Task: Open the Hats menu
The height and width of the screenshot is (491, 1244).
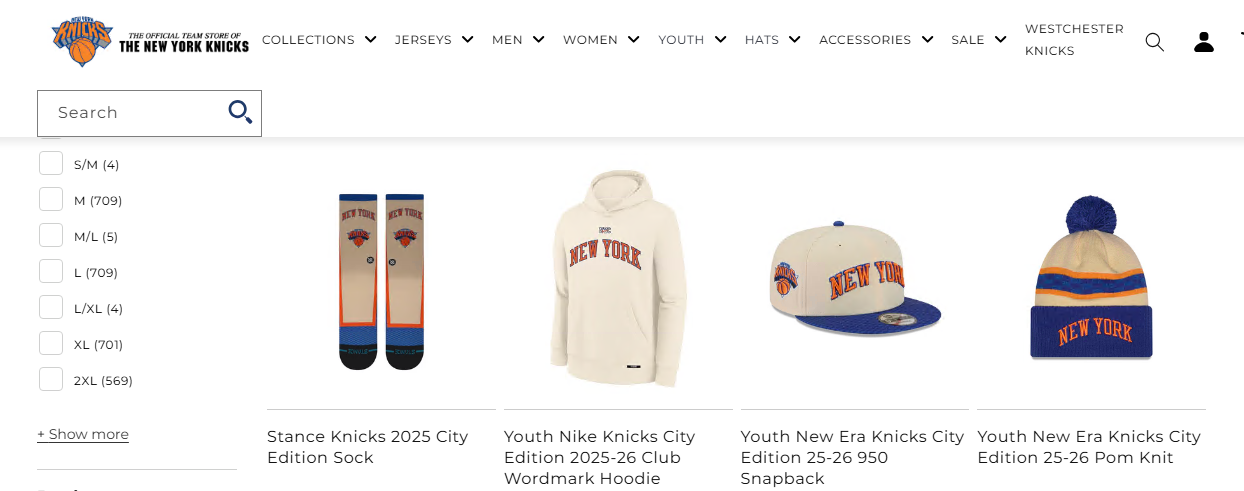Action: pyautogui.click(x=773, y=40)
